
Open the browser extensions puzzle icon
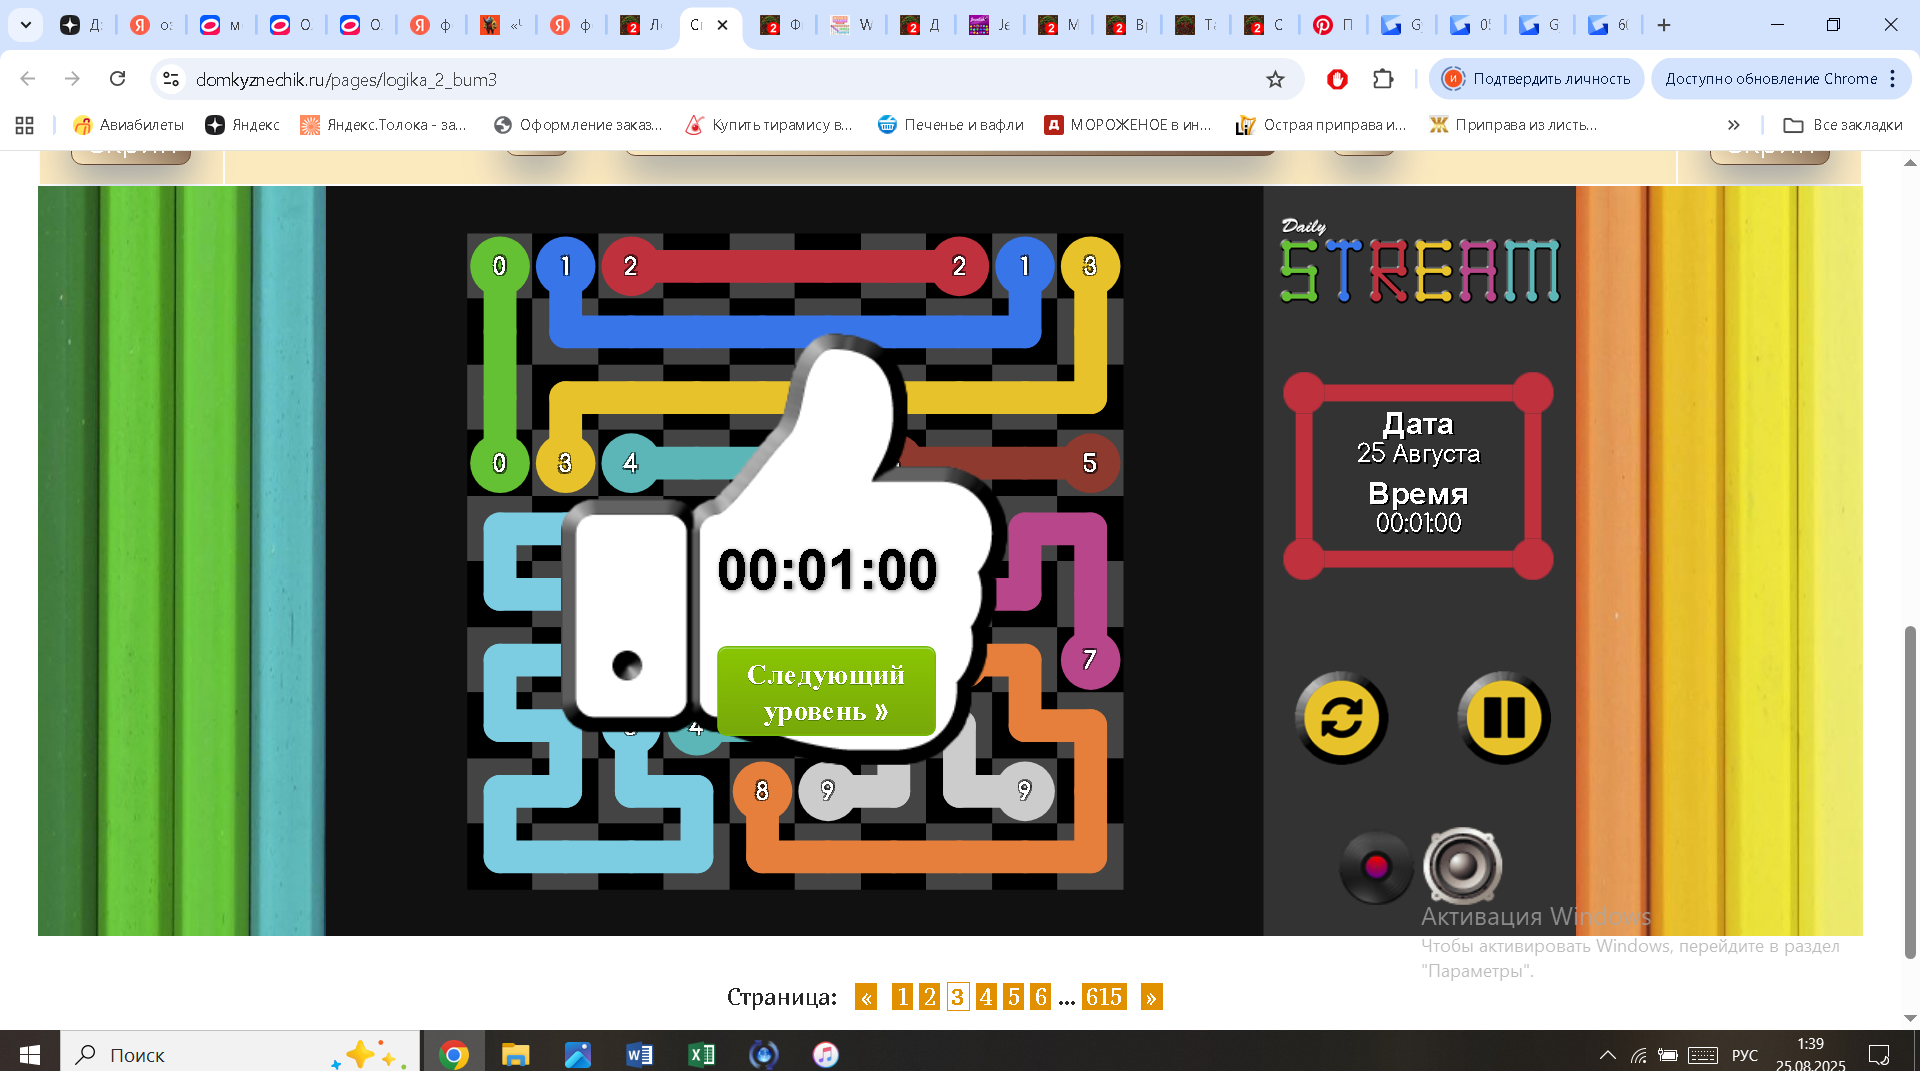pyautogui.click(x=1383, y=79)
